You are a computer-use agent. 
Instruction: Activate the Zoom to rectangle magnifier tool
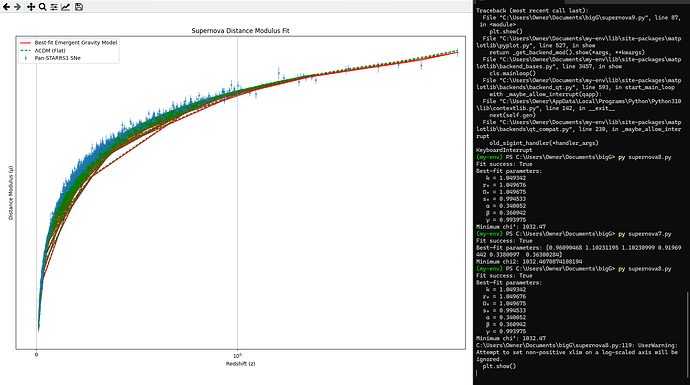pyautogui.click(x=42, y=7)
